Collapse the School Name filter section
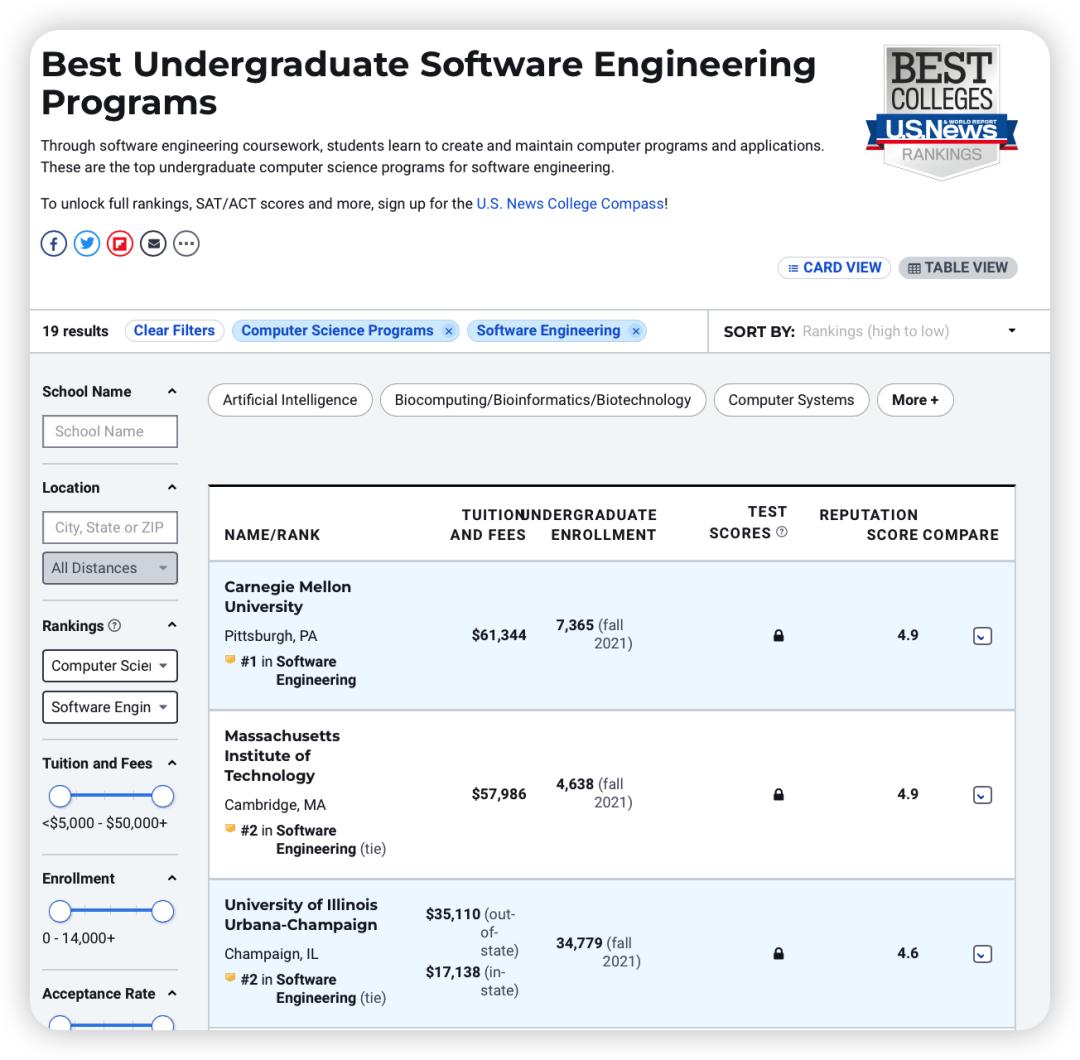The width and height of the screenshot is (1080, 1060). (171, 392)
